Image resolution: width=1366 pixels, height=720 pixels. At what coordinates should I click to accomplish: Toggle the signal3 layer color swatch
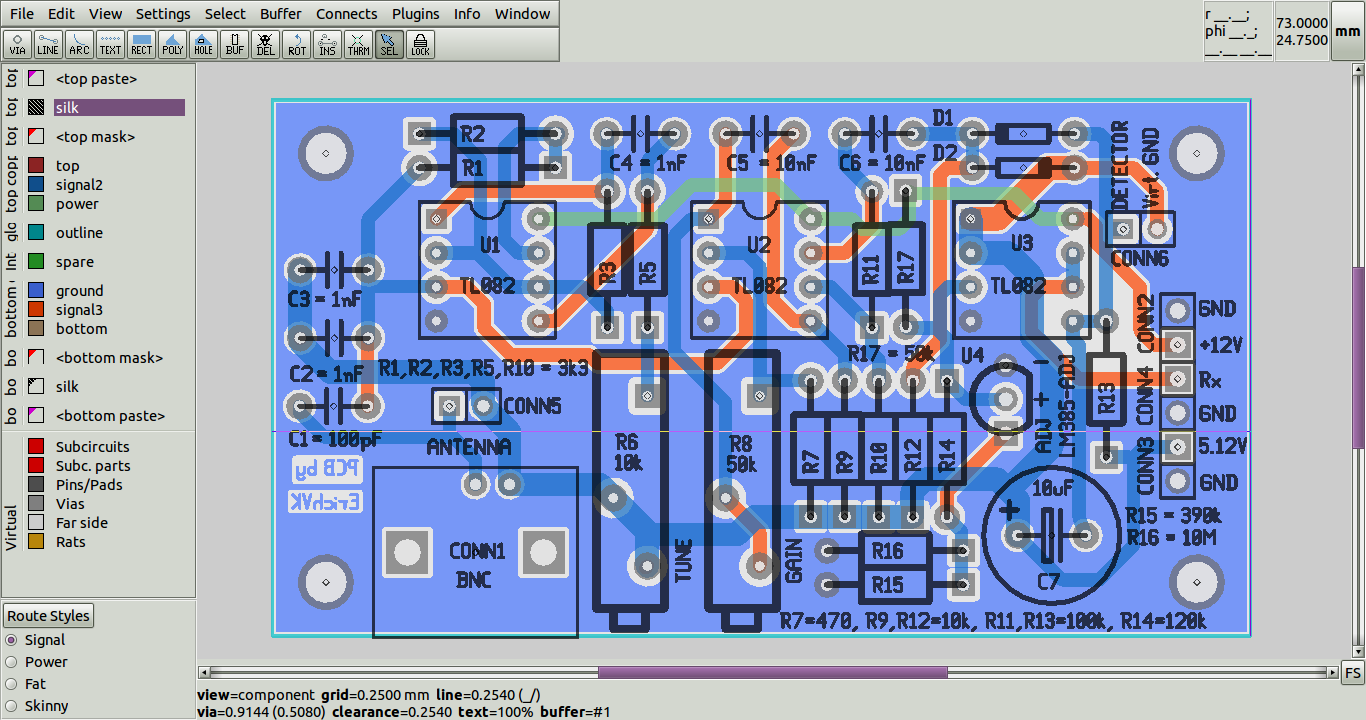[36, 310]
